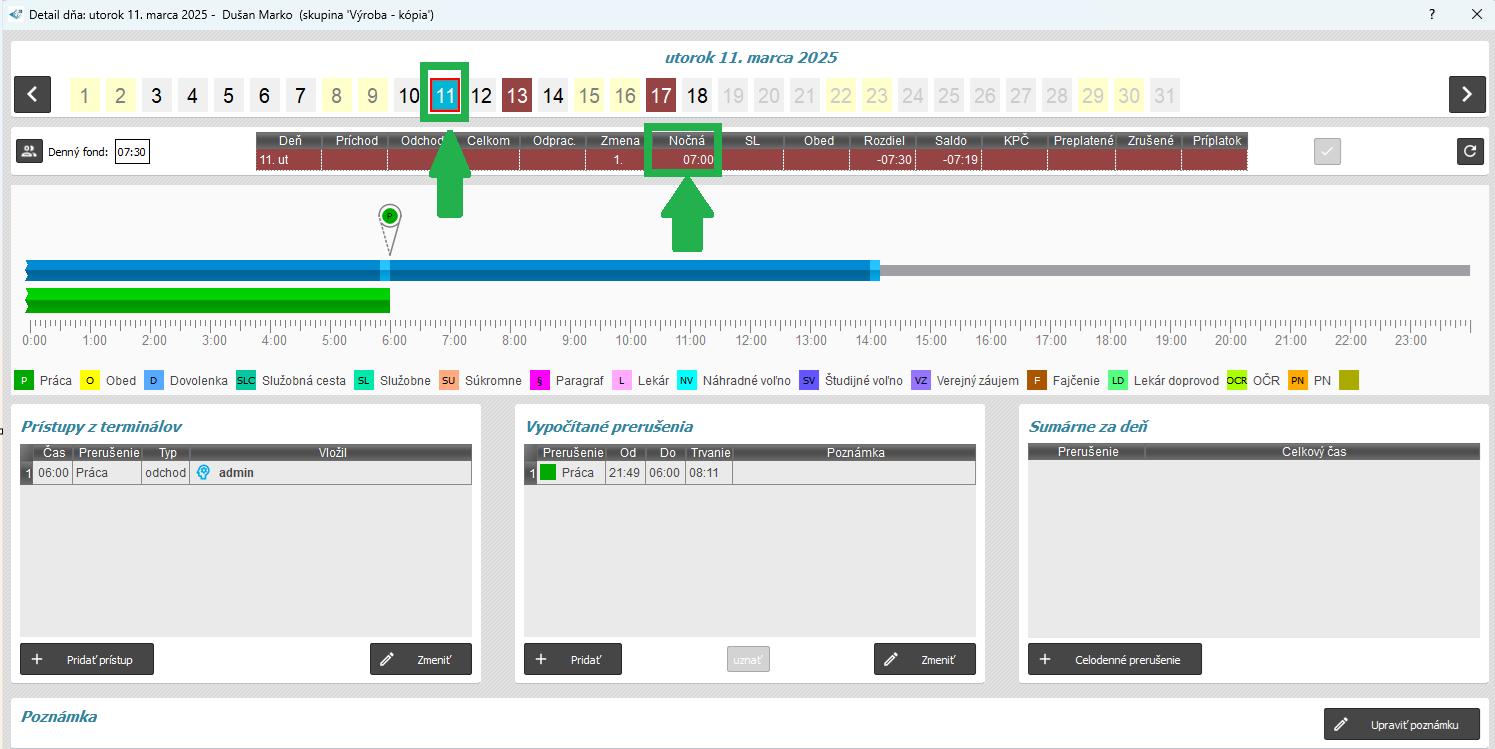Select the blue Dovolenka legend icon
The height and width of the screenshot is (749, 1495).
[x=154, y=380]
